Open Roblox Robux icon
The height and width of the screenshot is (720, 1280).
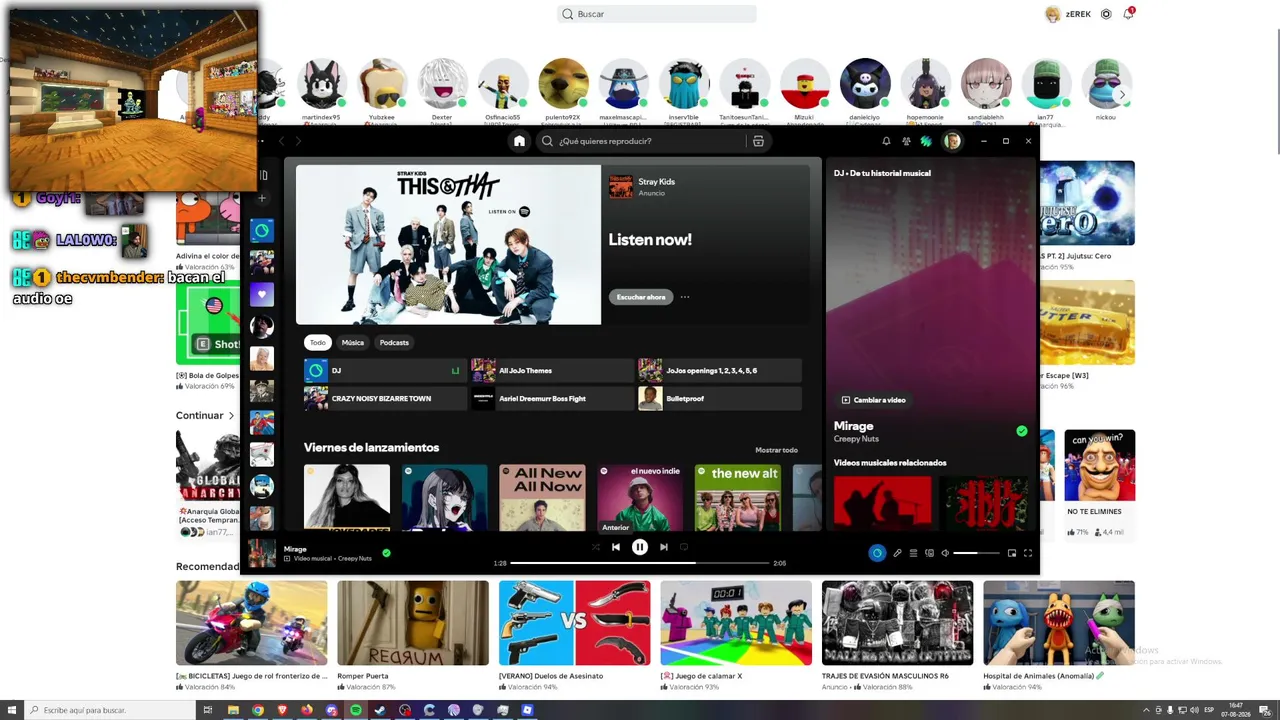coord(1106,14)
